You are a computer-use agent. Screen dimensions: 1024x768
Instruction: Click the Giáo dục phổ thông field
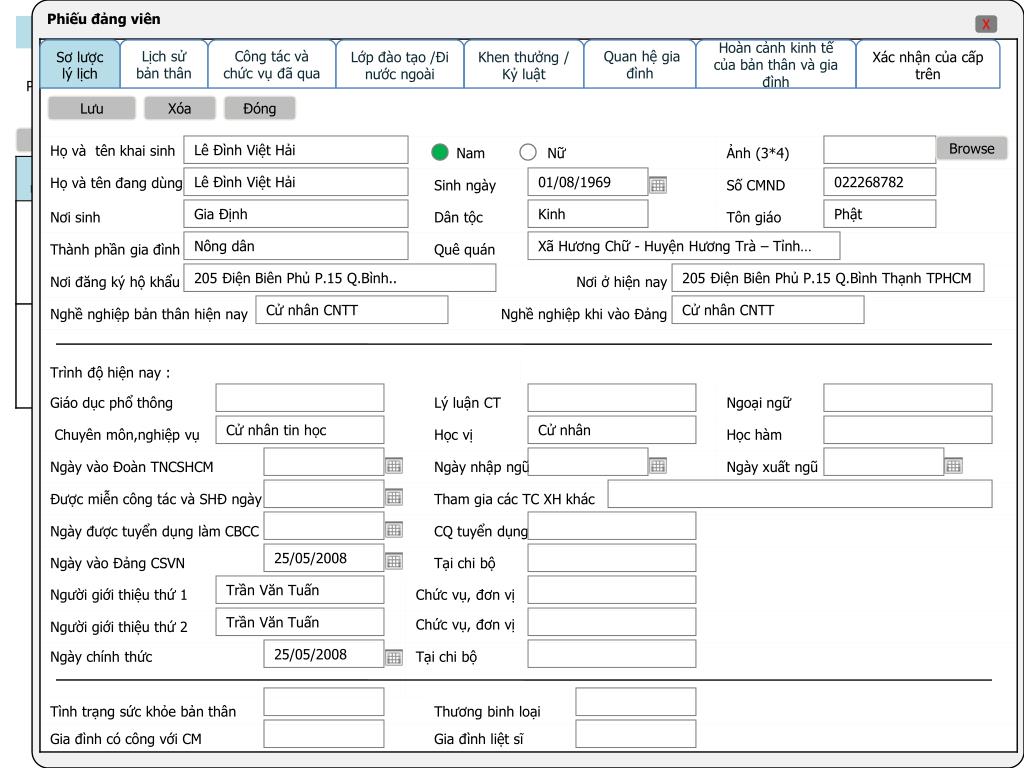[300, 398]
